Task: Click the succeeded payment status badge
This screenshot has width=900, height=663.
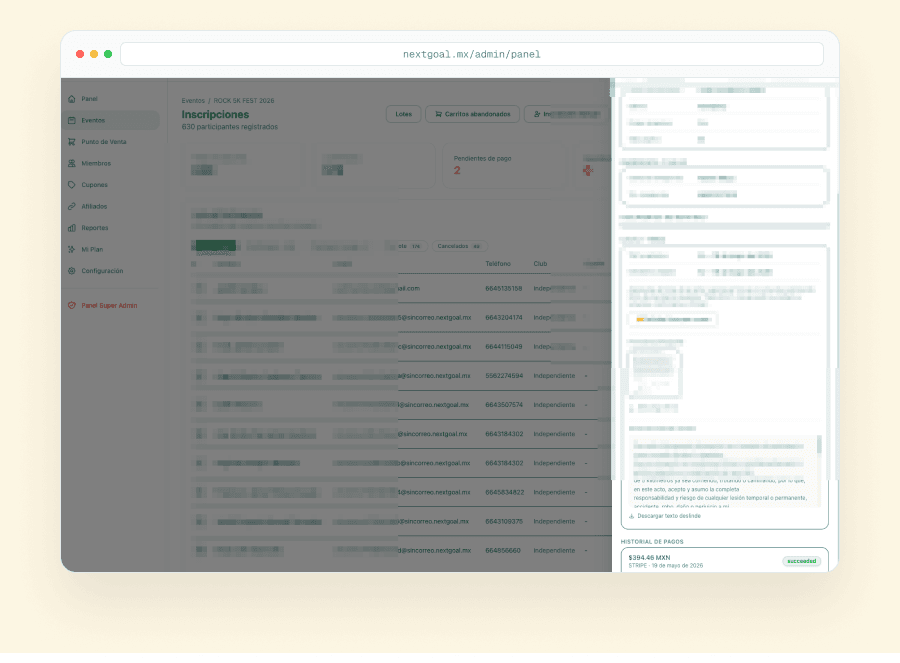Action: [801, 561]
